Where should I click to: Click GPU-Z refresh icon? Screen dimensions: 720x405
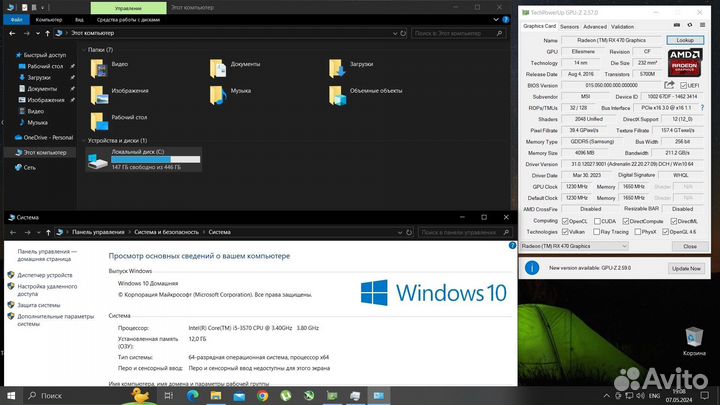point(690,26)
